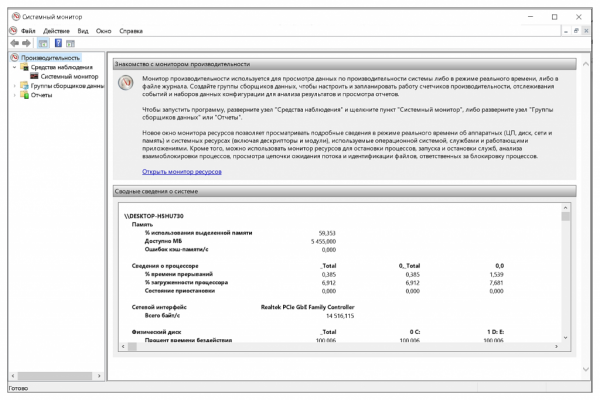This screenshot has width=600, height=400.
Task: Minimize the inner MDI child window
Action: (x=566, y=31)
